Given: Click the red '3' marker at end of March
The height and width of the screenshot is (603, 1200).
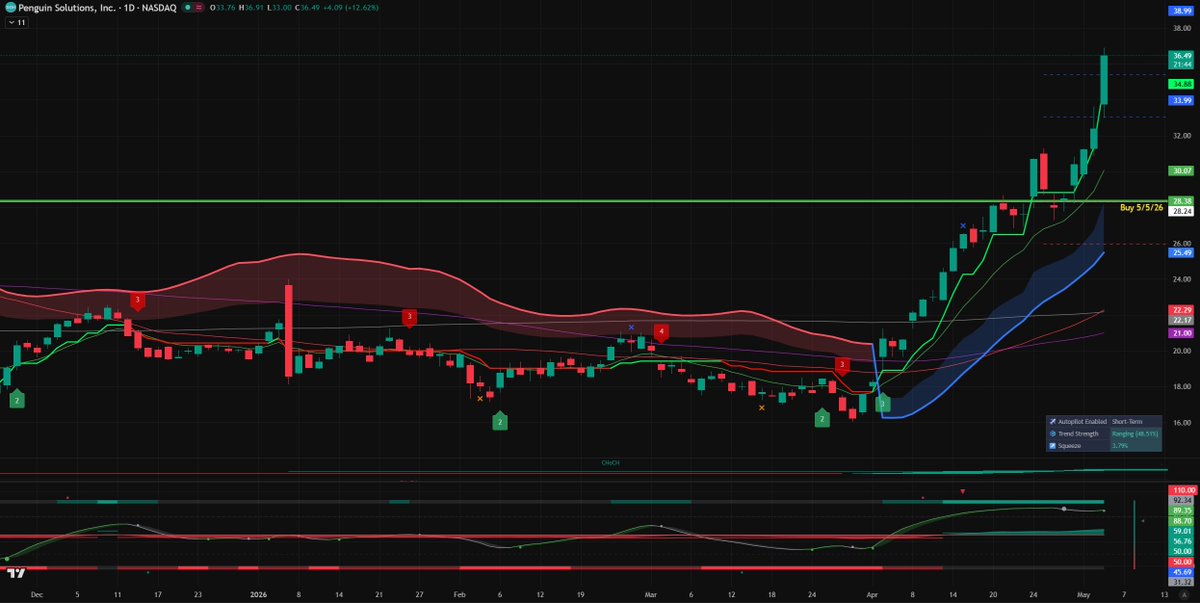Looking at the screenshot, I should (x=843, y=365).
